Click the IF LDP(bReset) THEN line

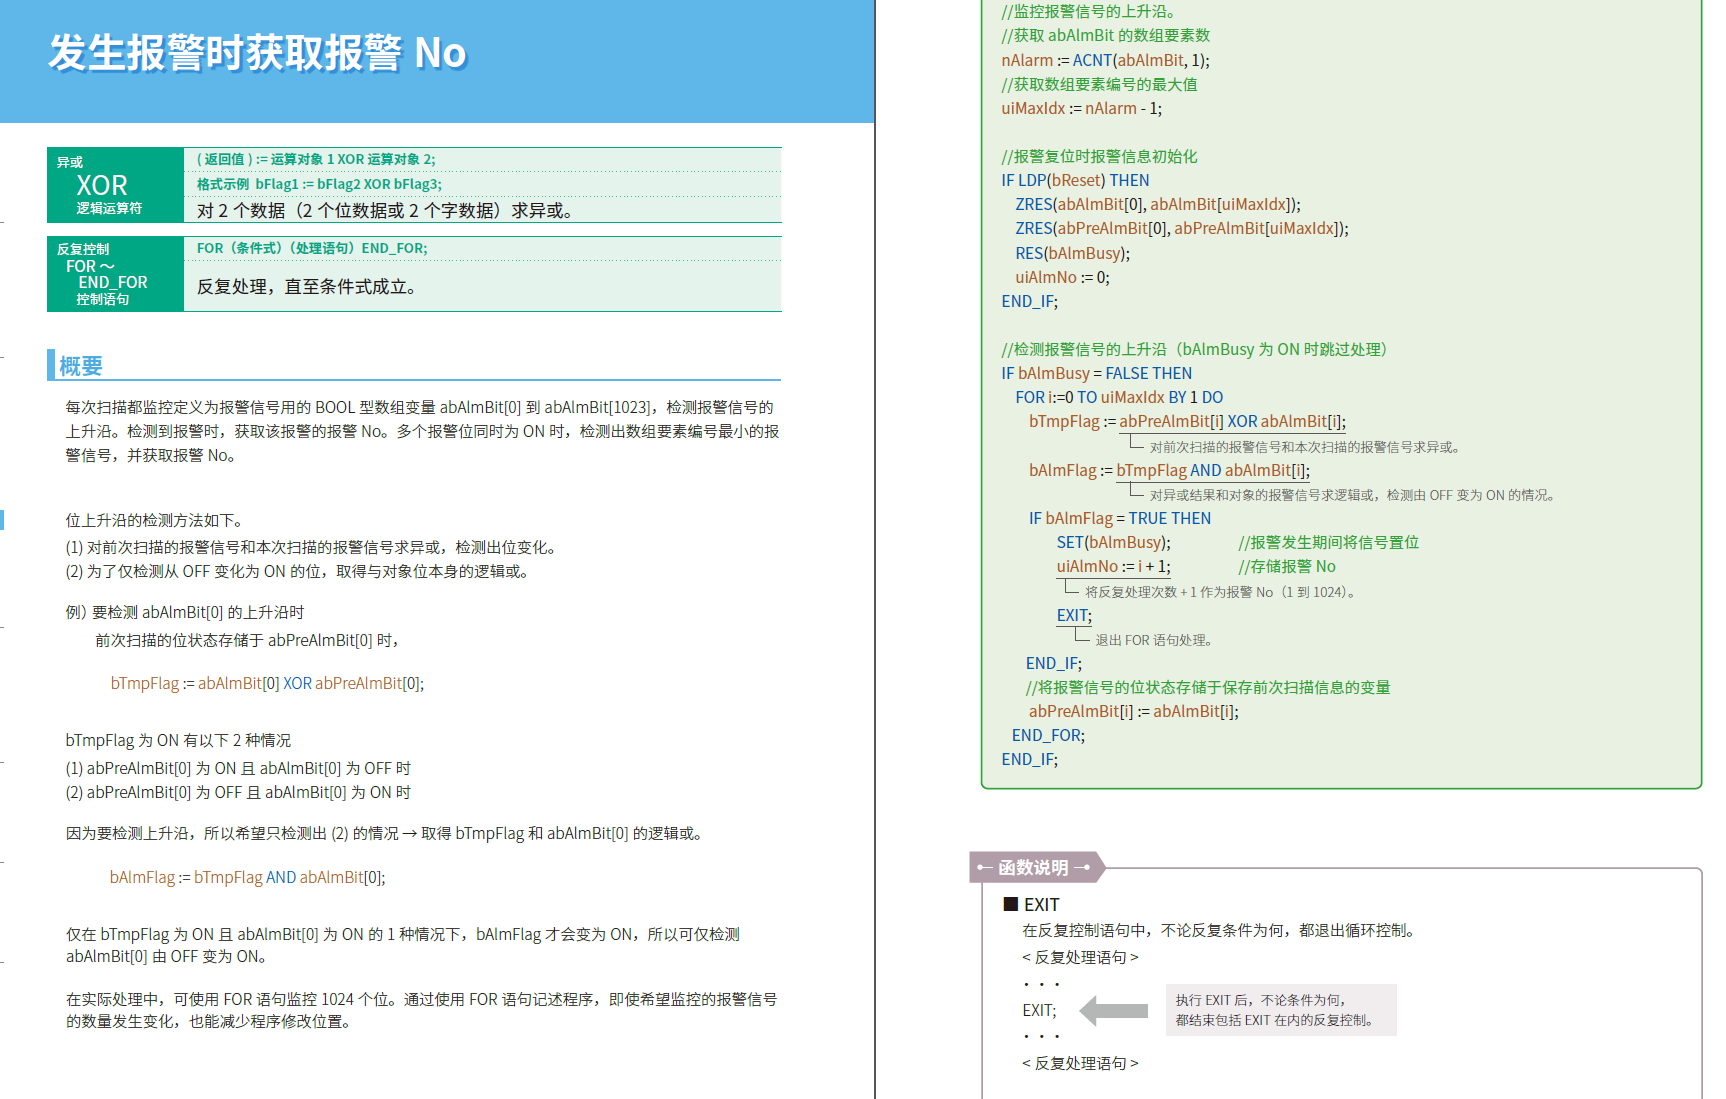point(1075,180)
